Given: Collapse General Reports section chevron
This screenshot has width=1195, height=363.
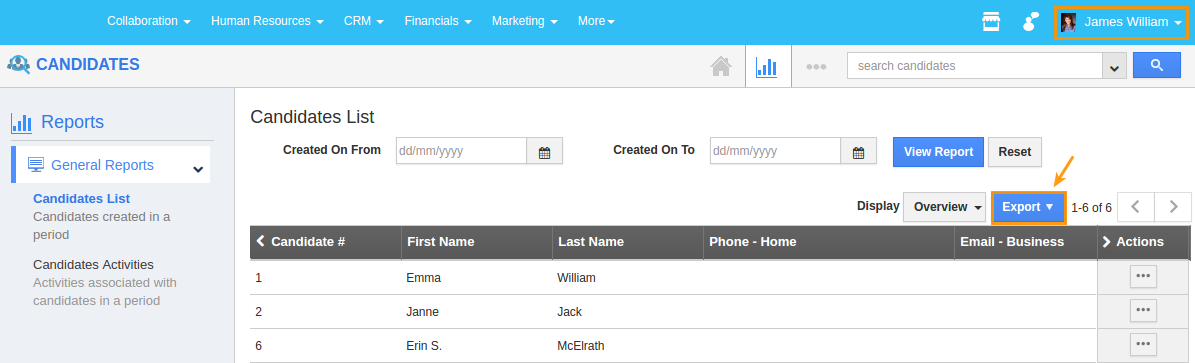Looking at the screenshot, I should point(198,169).
